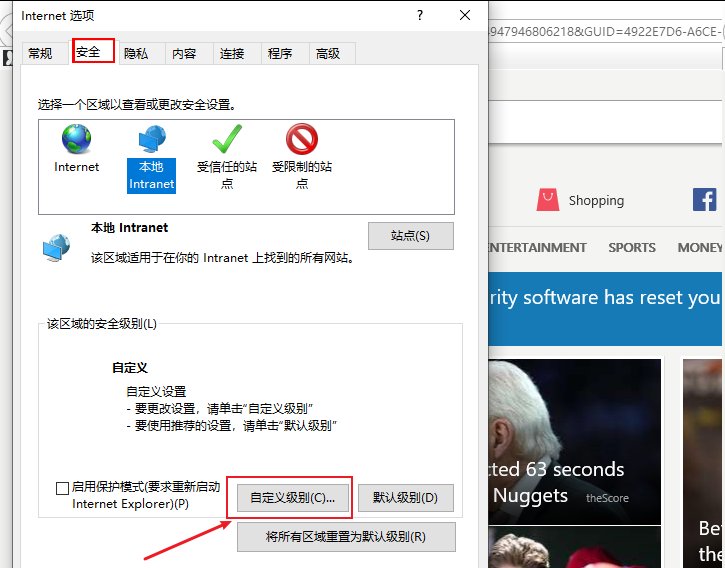The image size is (725, 568).
Task: Toggle 启用保护模式 checkbox
Action: click(62, 488)
